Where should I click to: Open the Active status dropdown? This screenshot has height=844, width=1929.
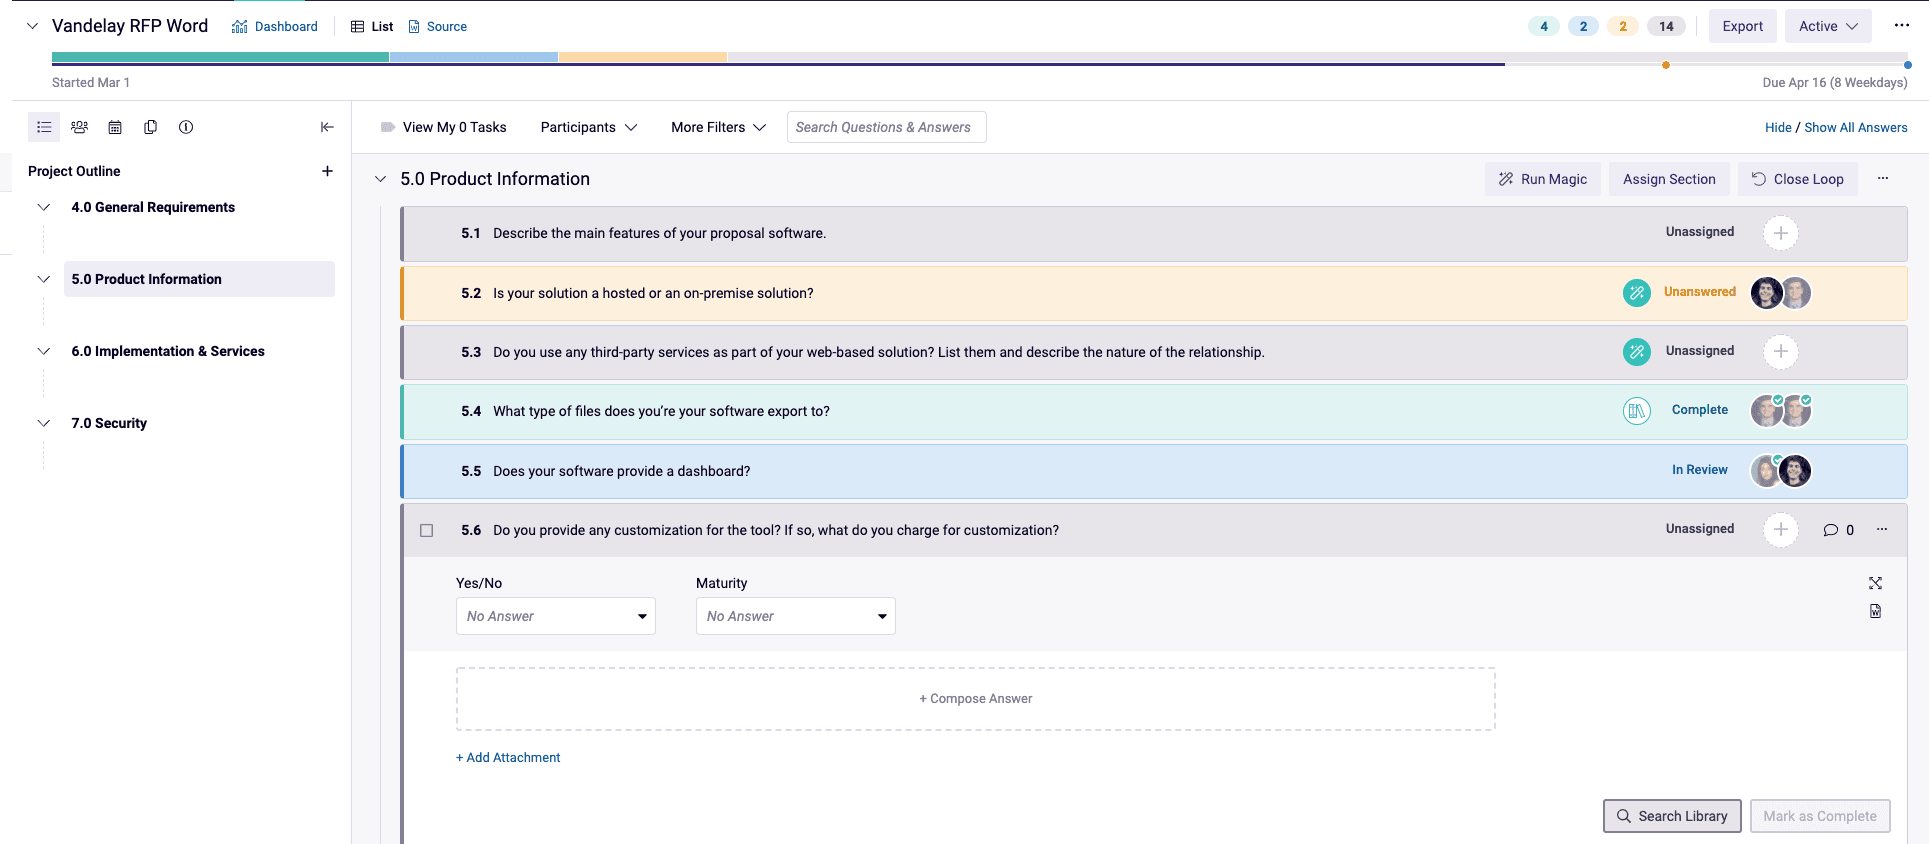coord(1828,26)
